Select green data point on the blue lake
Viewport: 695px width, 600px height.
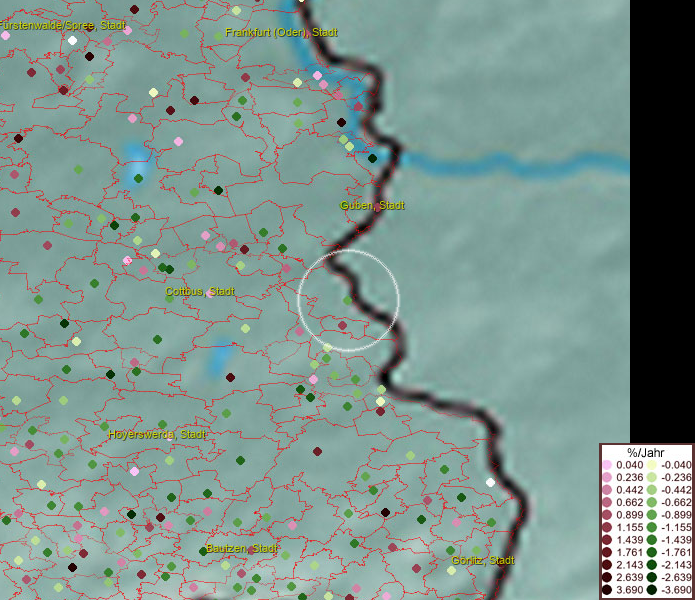tap(138, 179)
